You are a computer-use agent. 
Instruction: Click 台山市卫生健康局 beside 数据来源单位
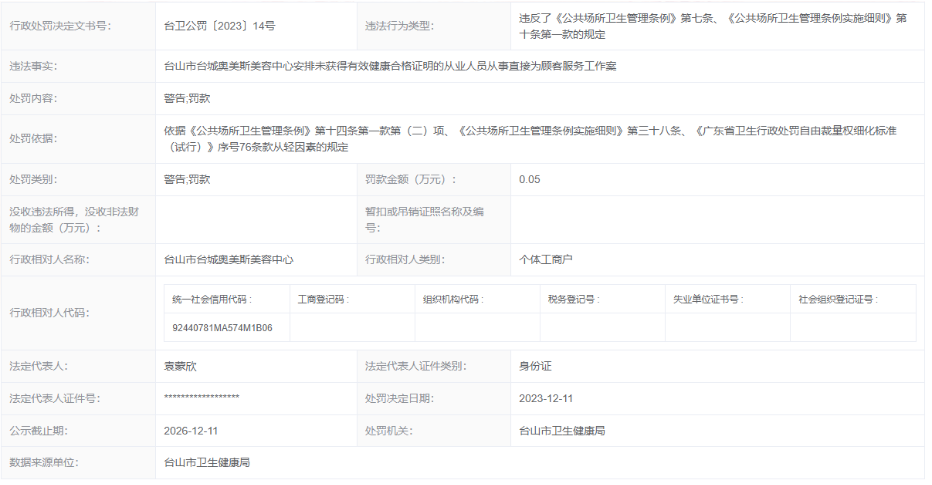207,462
